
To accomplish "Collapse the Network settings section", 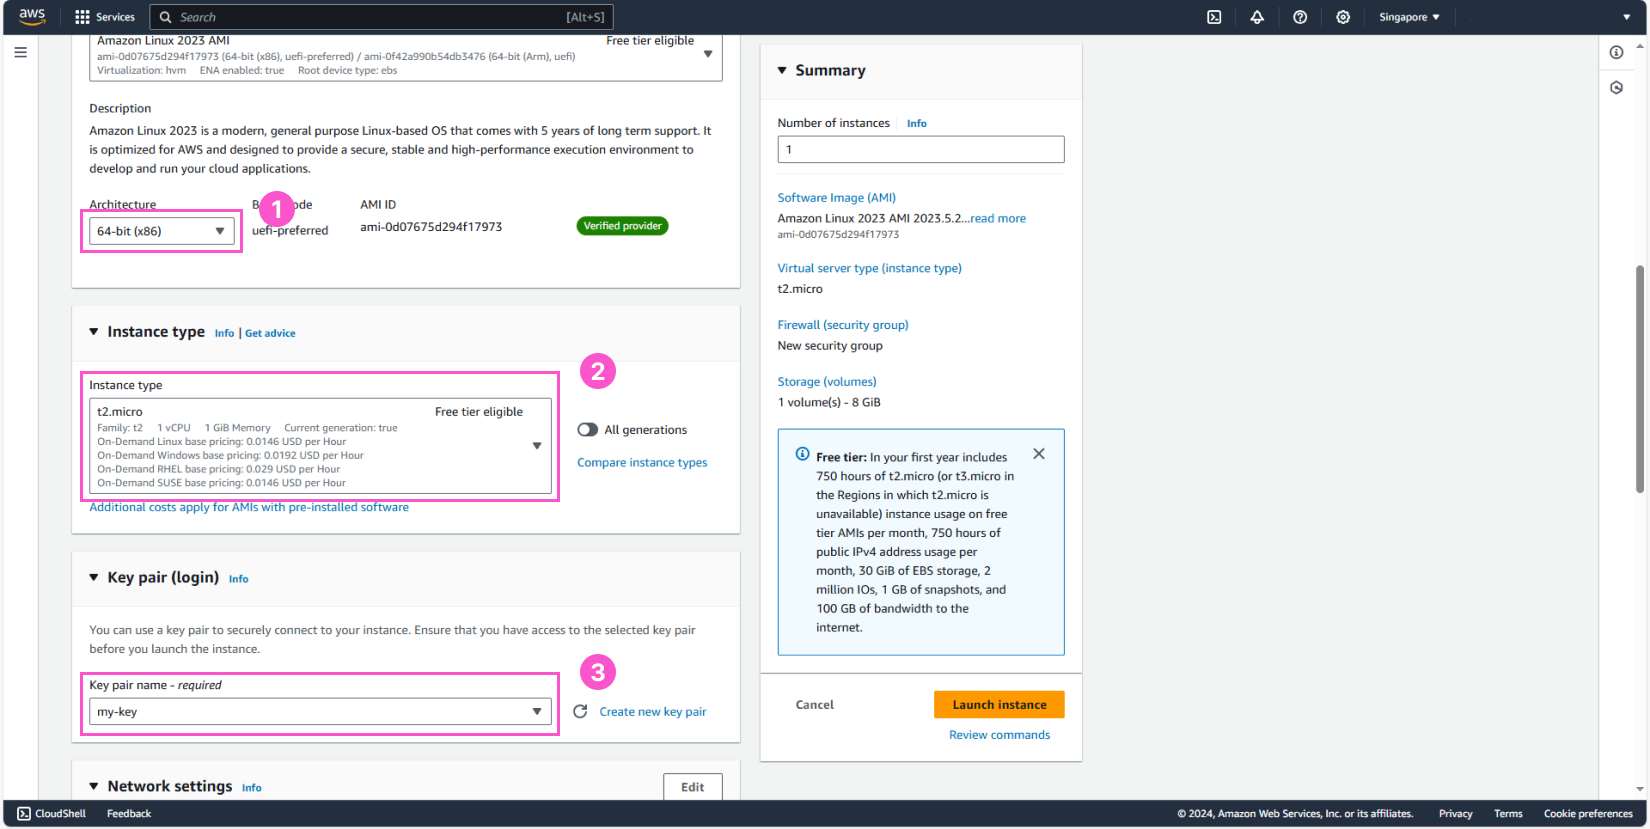I will (x=94, y=786).
